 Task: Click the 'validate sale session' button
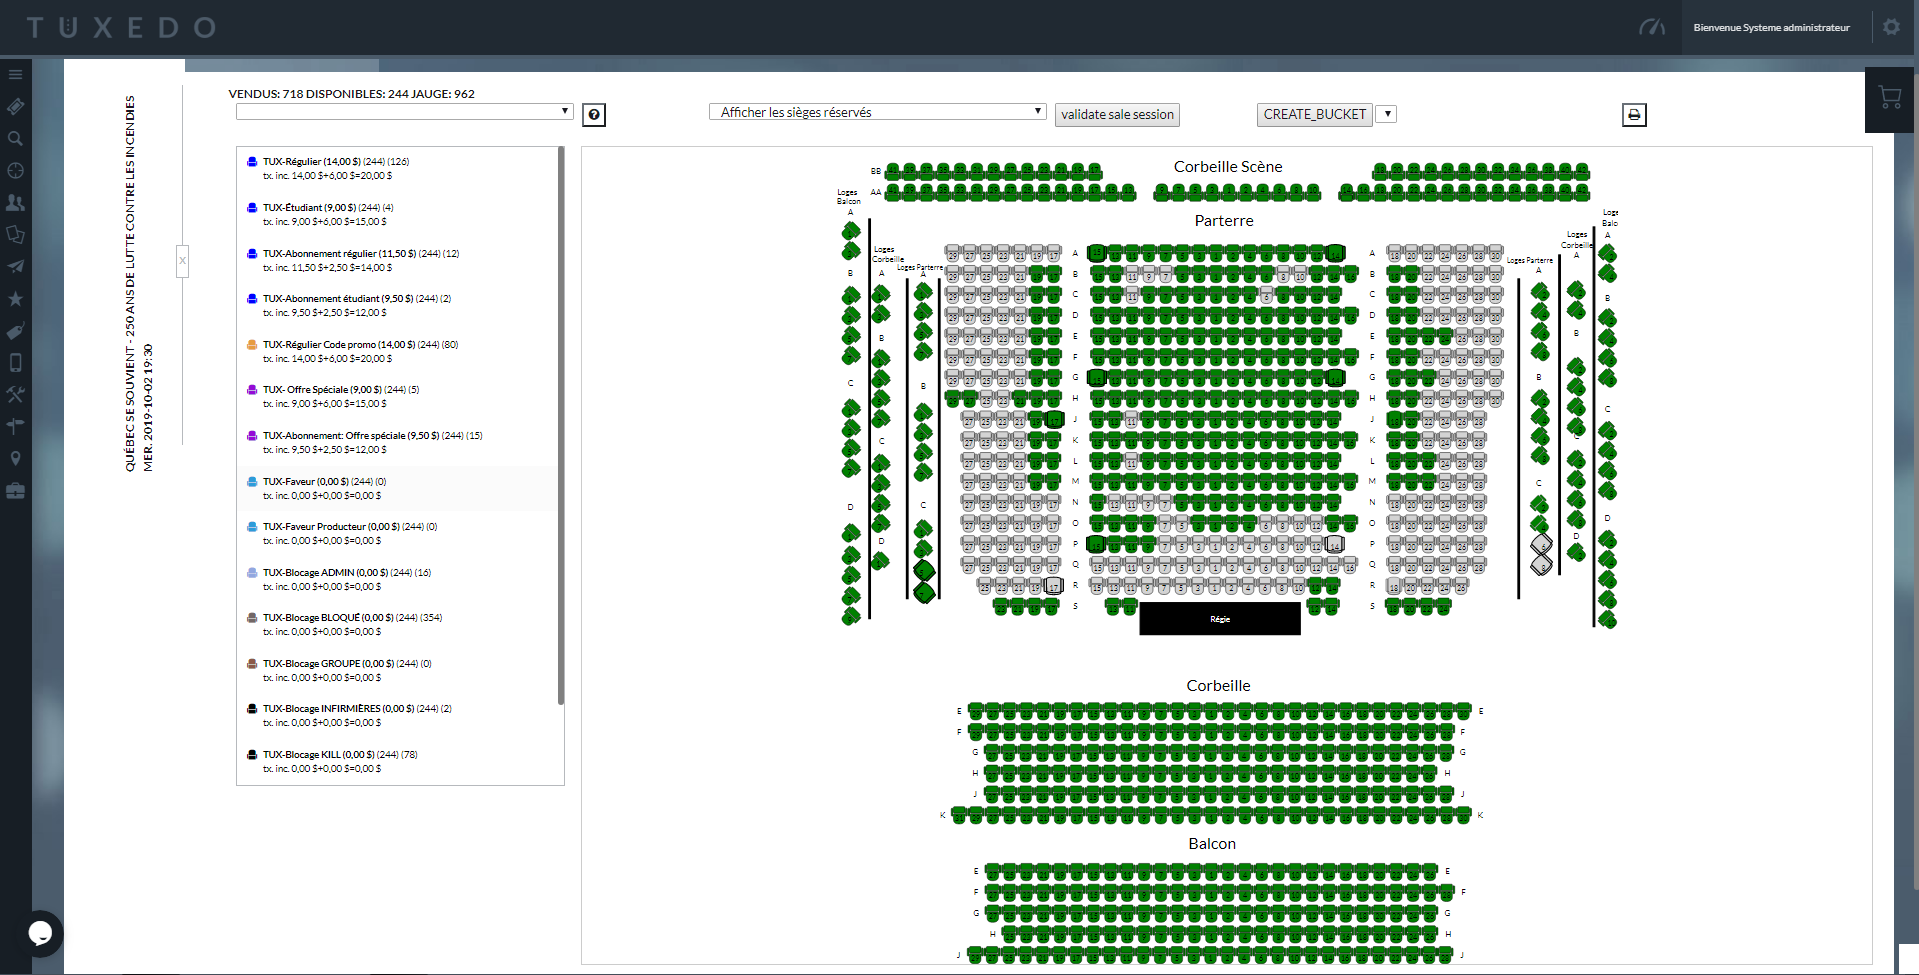point(1117,115)
